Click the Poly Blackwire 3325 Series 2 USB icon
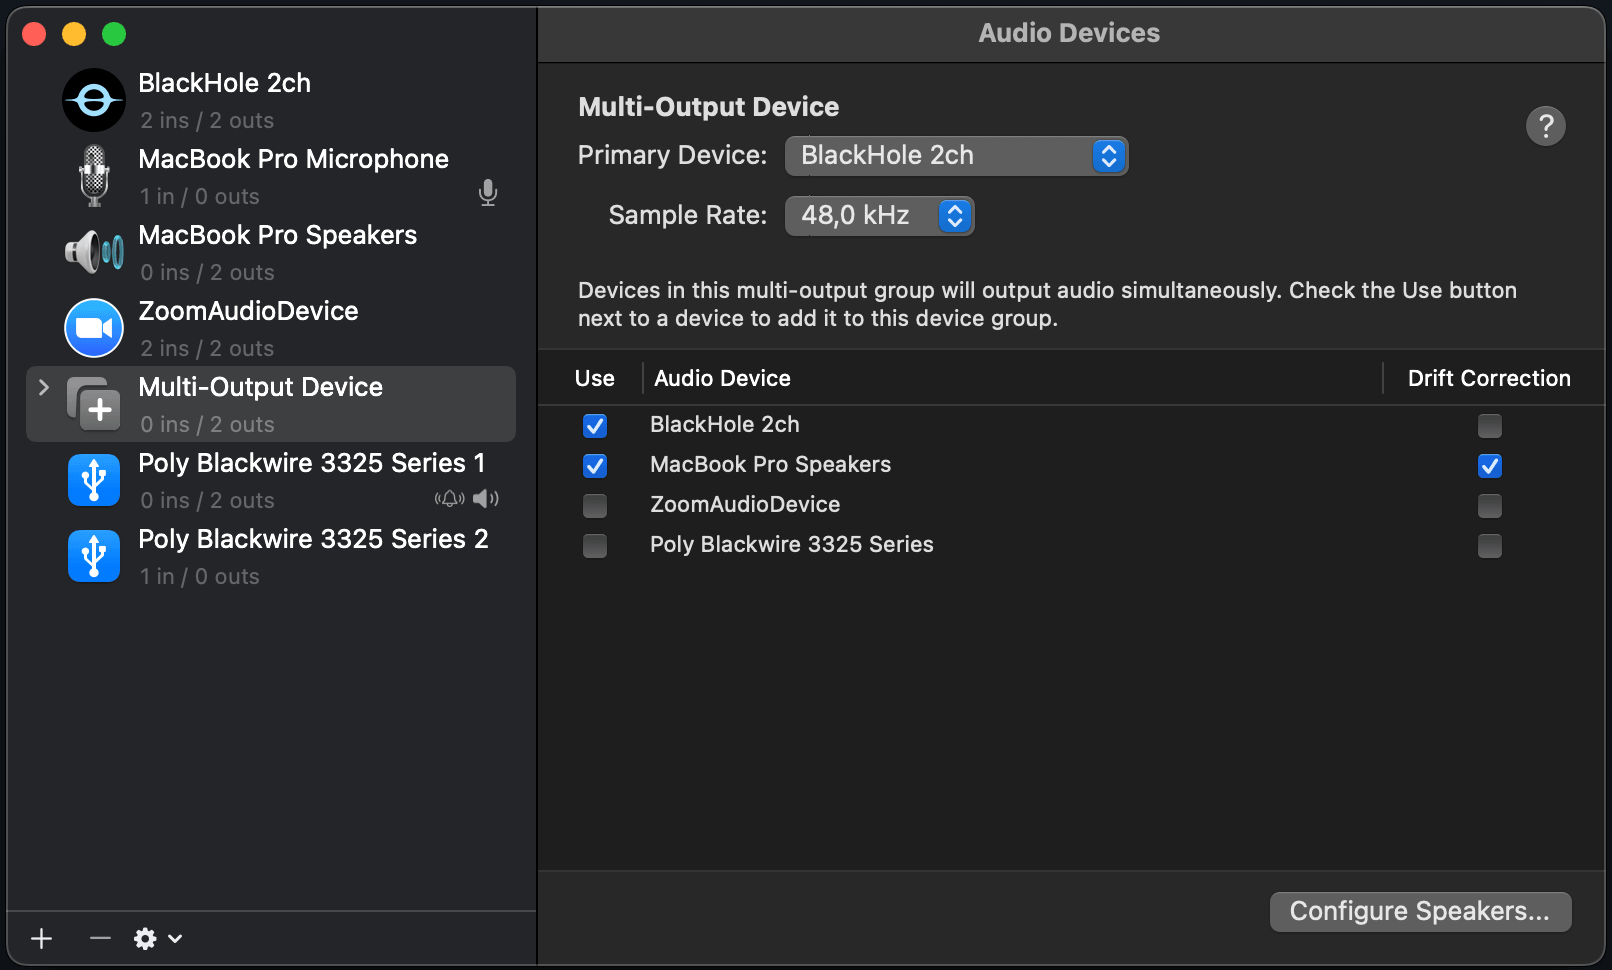 pos(94,555)
